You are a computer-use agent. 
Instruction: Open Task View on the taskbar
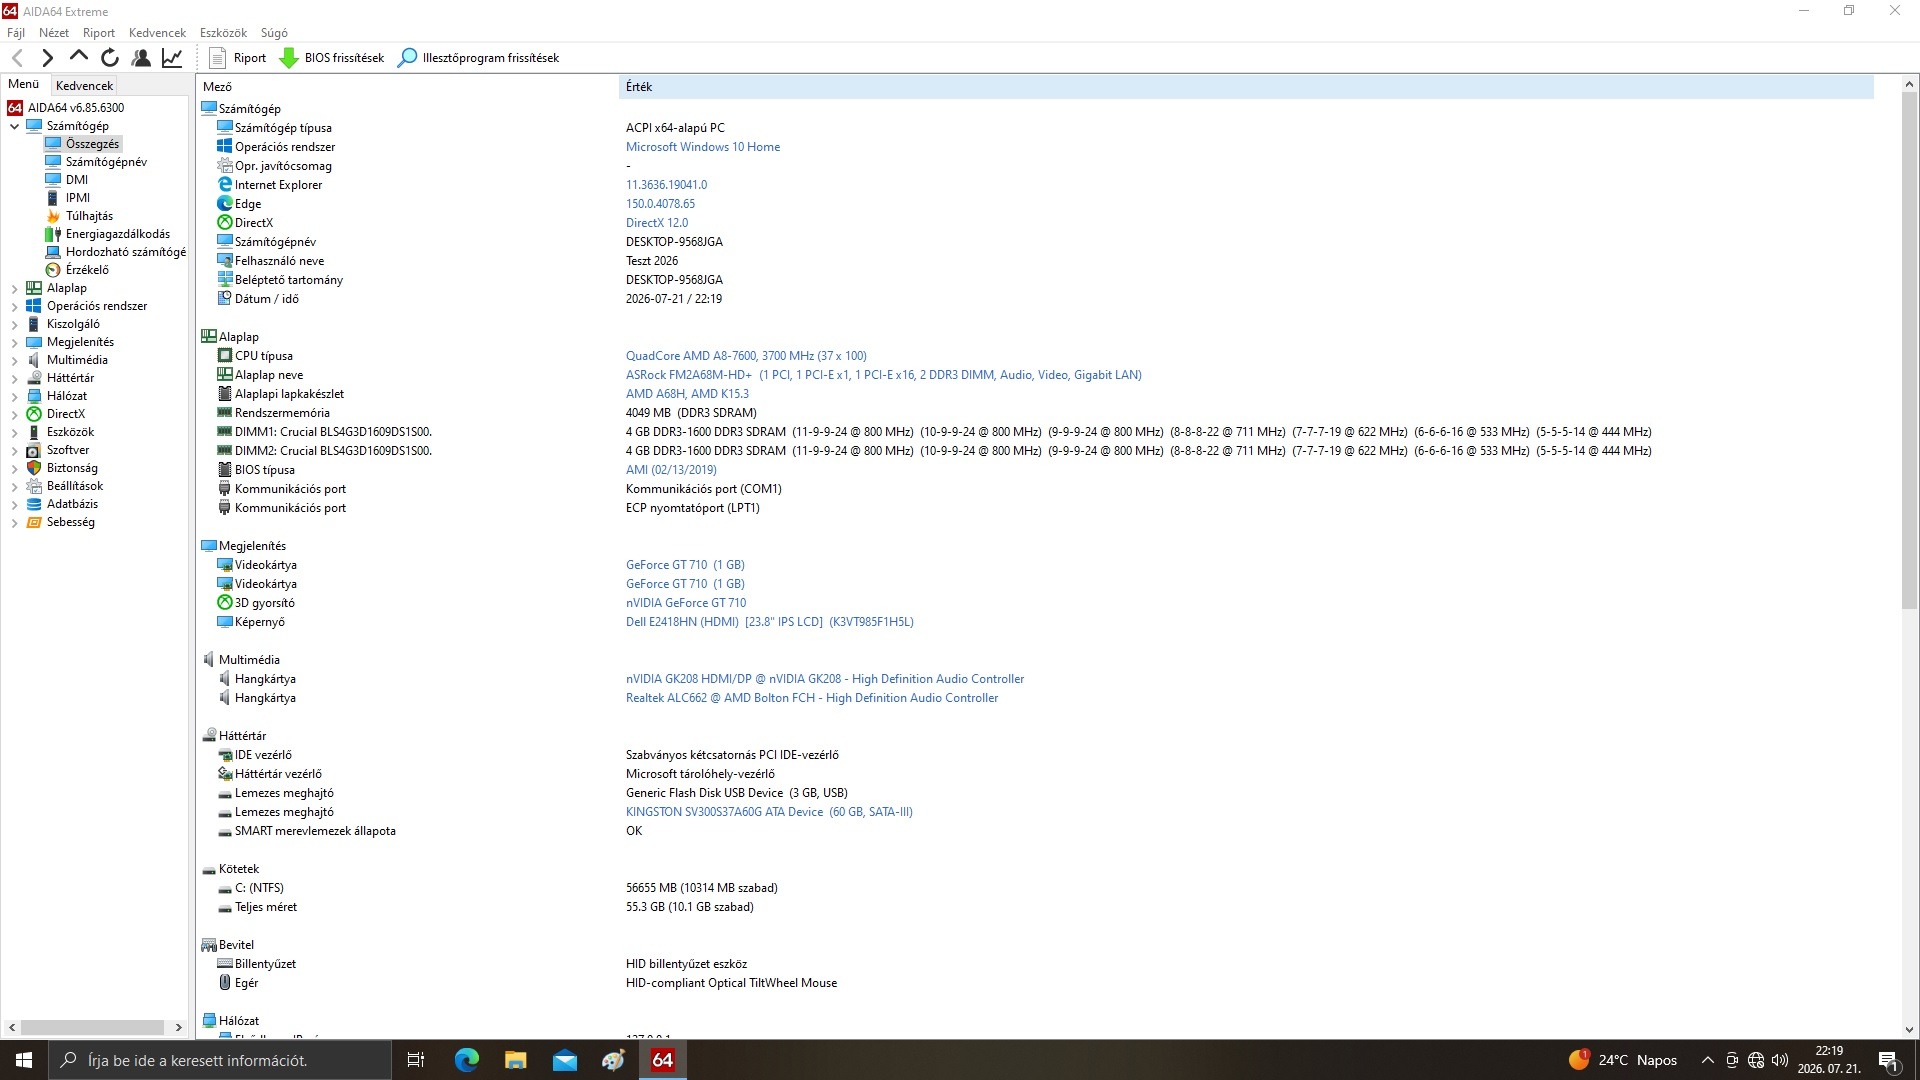(x=416, y=1060)
